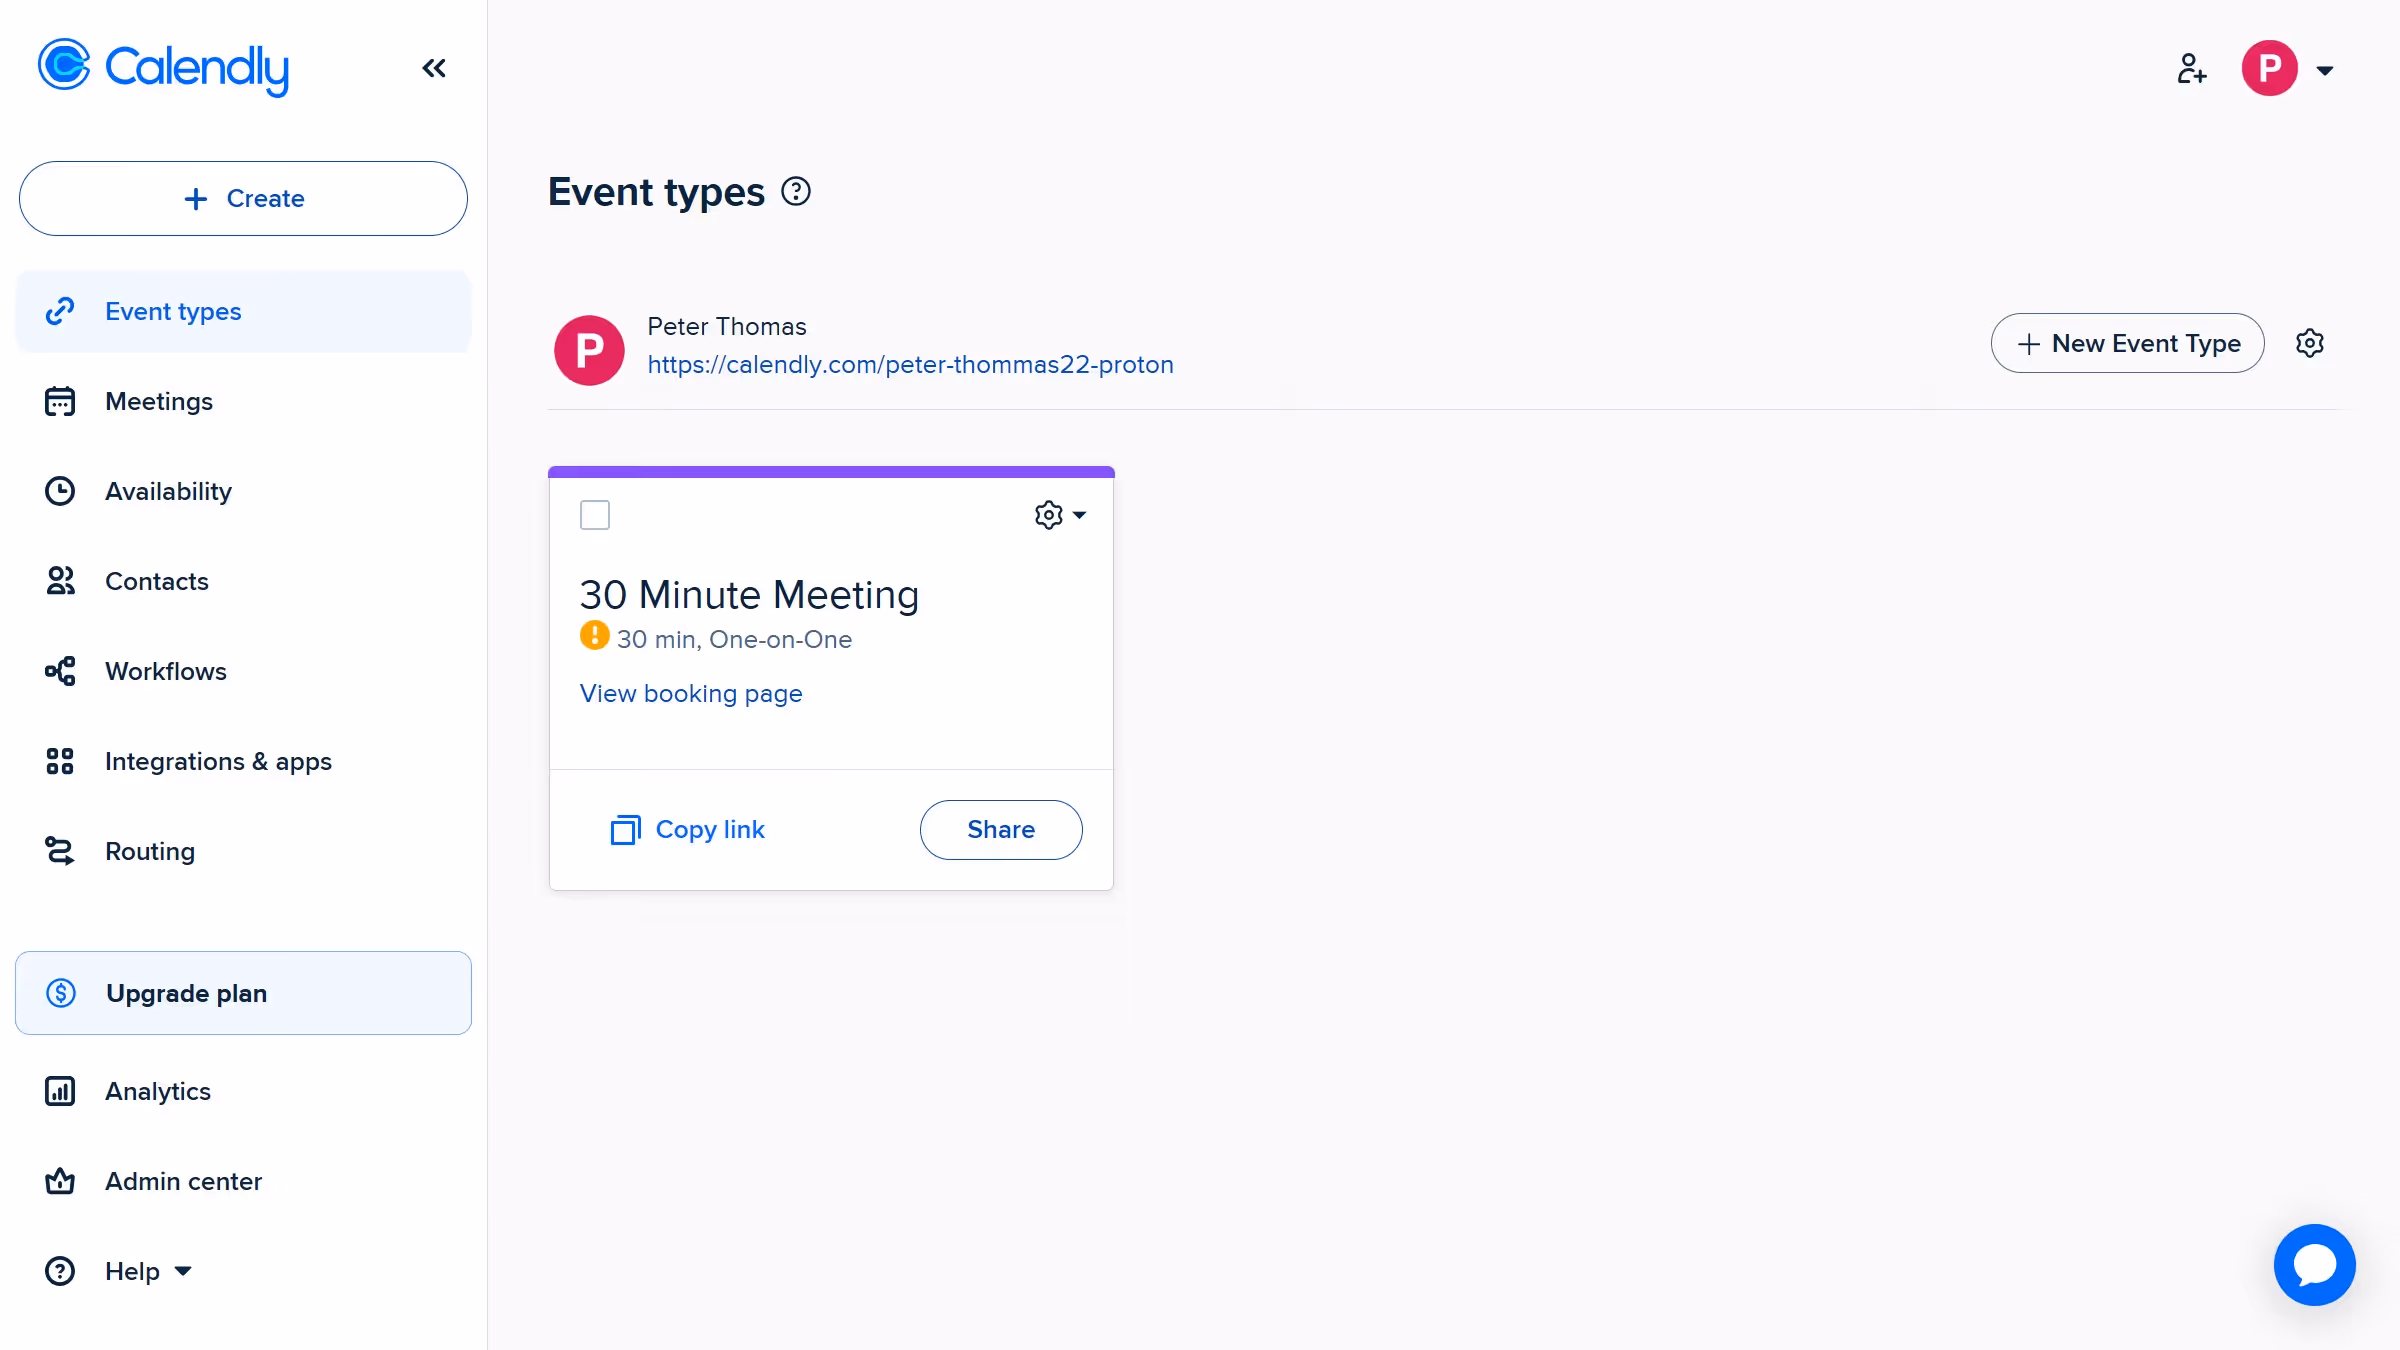Open the event card gear dropdown
The image size is (2400, 1350).
pyautogui.click(x=1059, y=514)
